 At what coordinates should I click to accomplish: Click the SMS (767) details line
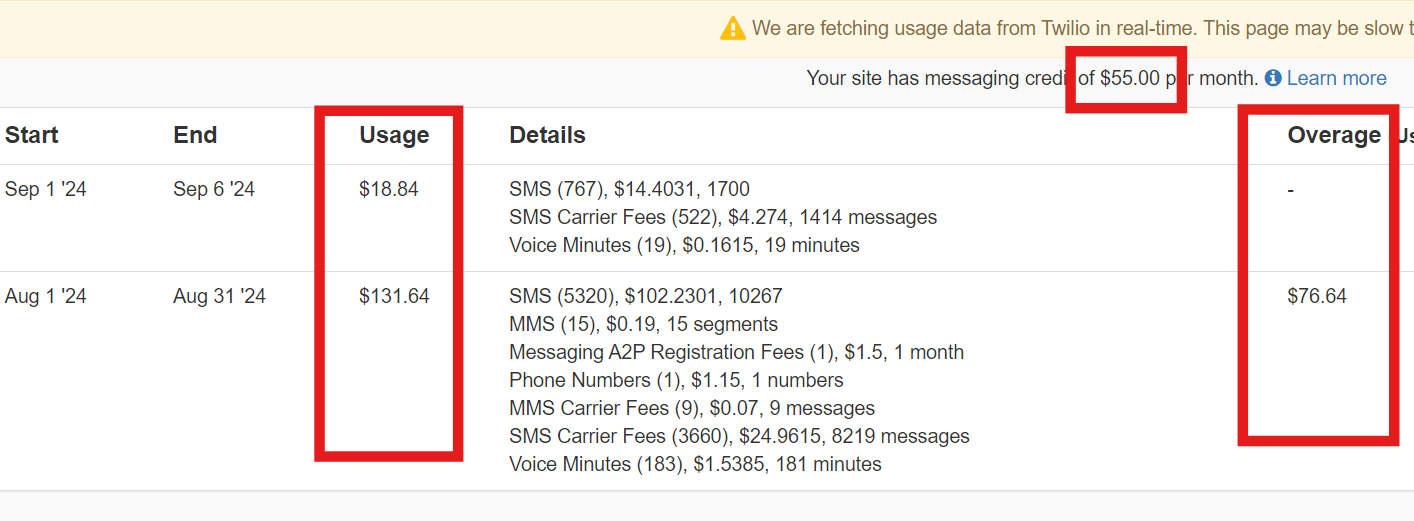coord(629,189)
